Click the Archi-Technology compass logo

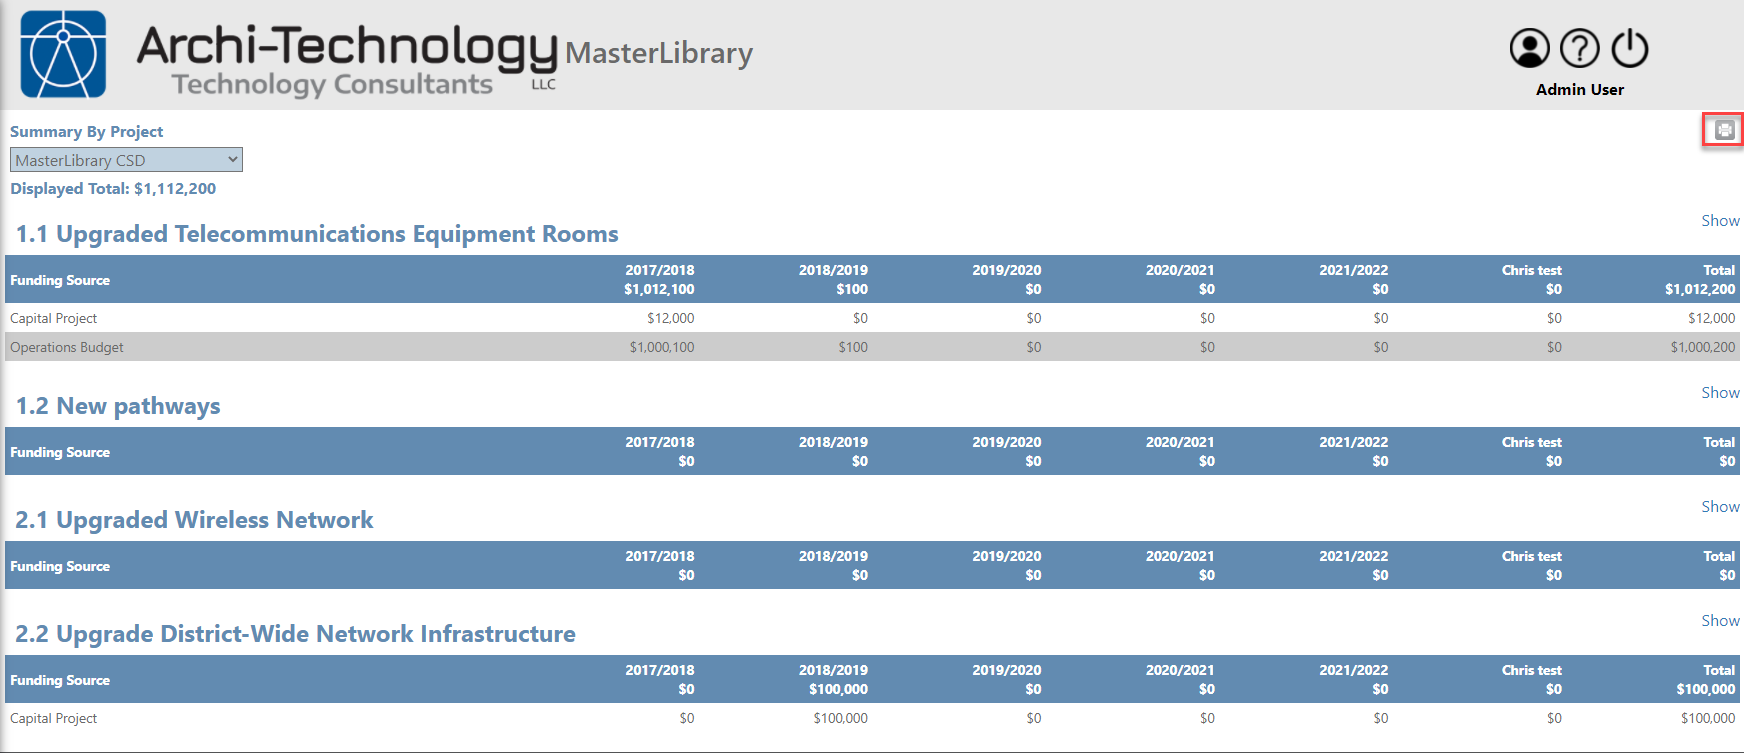tap(63, 54)
